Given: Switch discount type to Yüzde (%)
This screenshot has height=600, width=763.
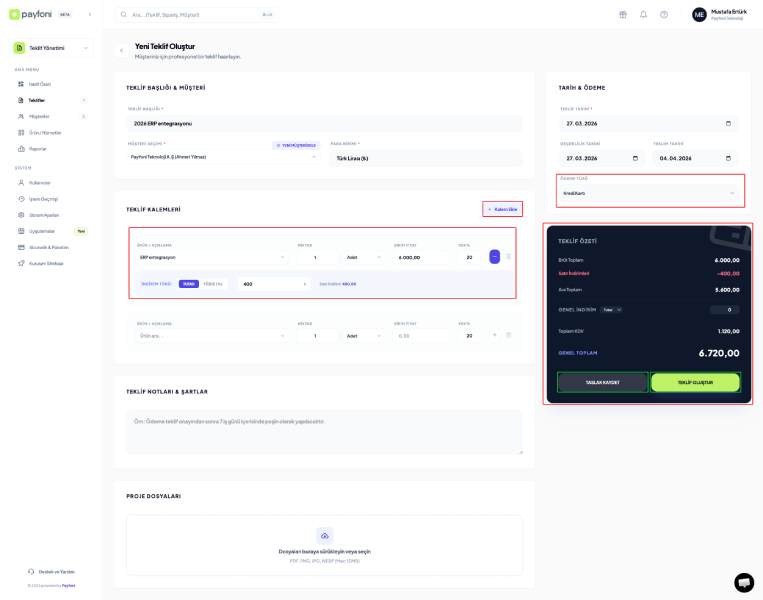Looking at the screenshot, I should click(213, 284).
